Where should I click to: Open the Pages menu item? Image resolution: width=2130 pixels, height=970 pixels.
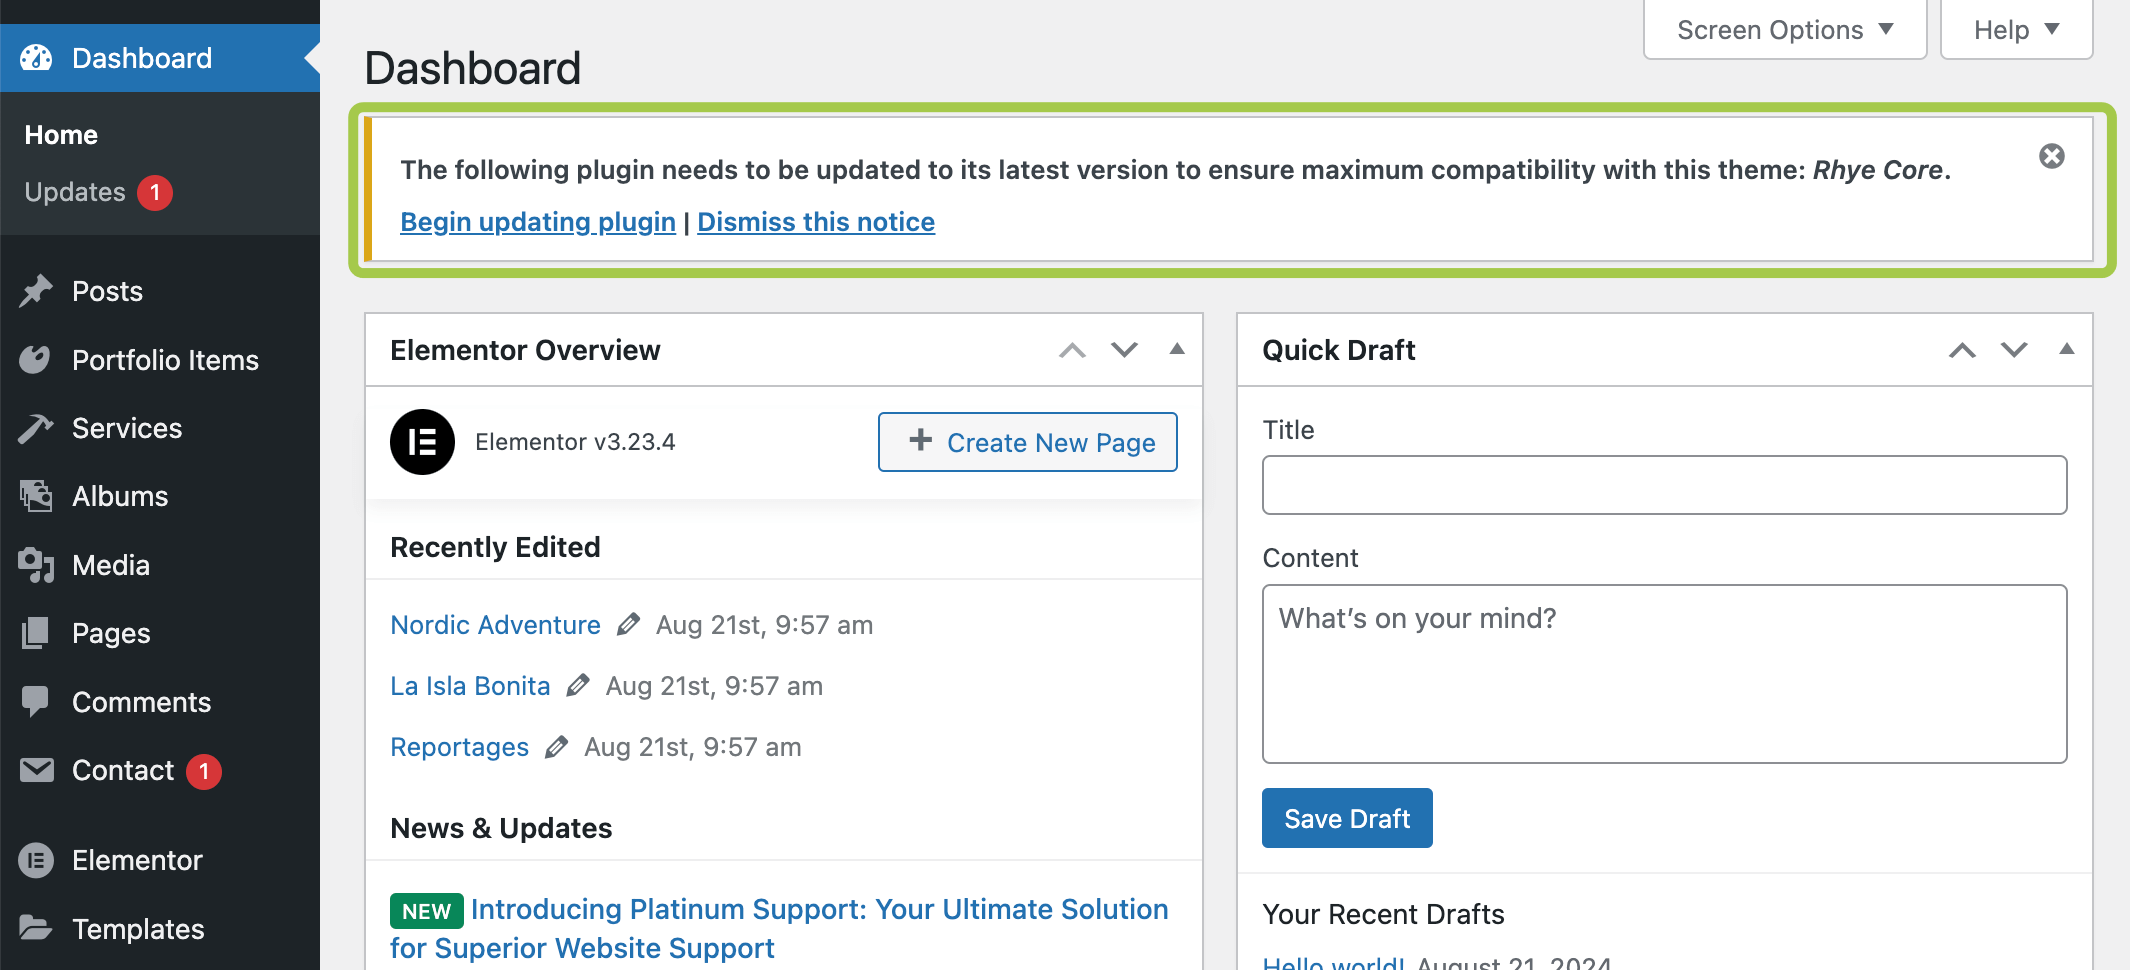pyautogui.click(x=111, y=633)
